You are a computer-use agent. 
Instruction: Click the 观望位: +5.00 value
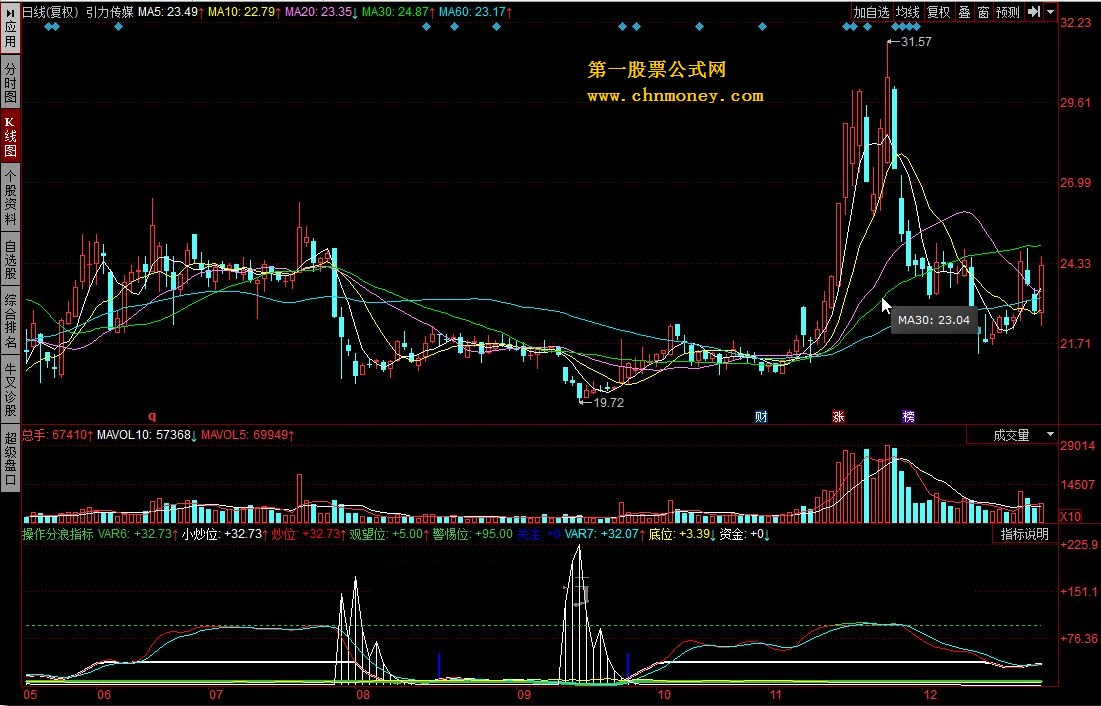(x=390, y=534)
